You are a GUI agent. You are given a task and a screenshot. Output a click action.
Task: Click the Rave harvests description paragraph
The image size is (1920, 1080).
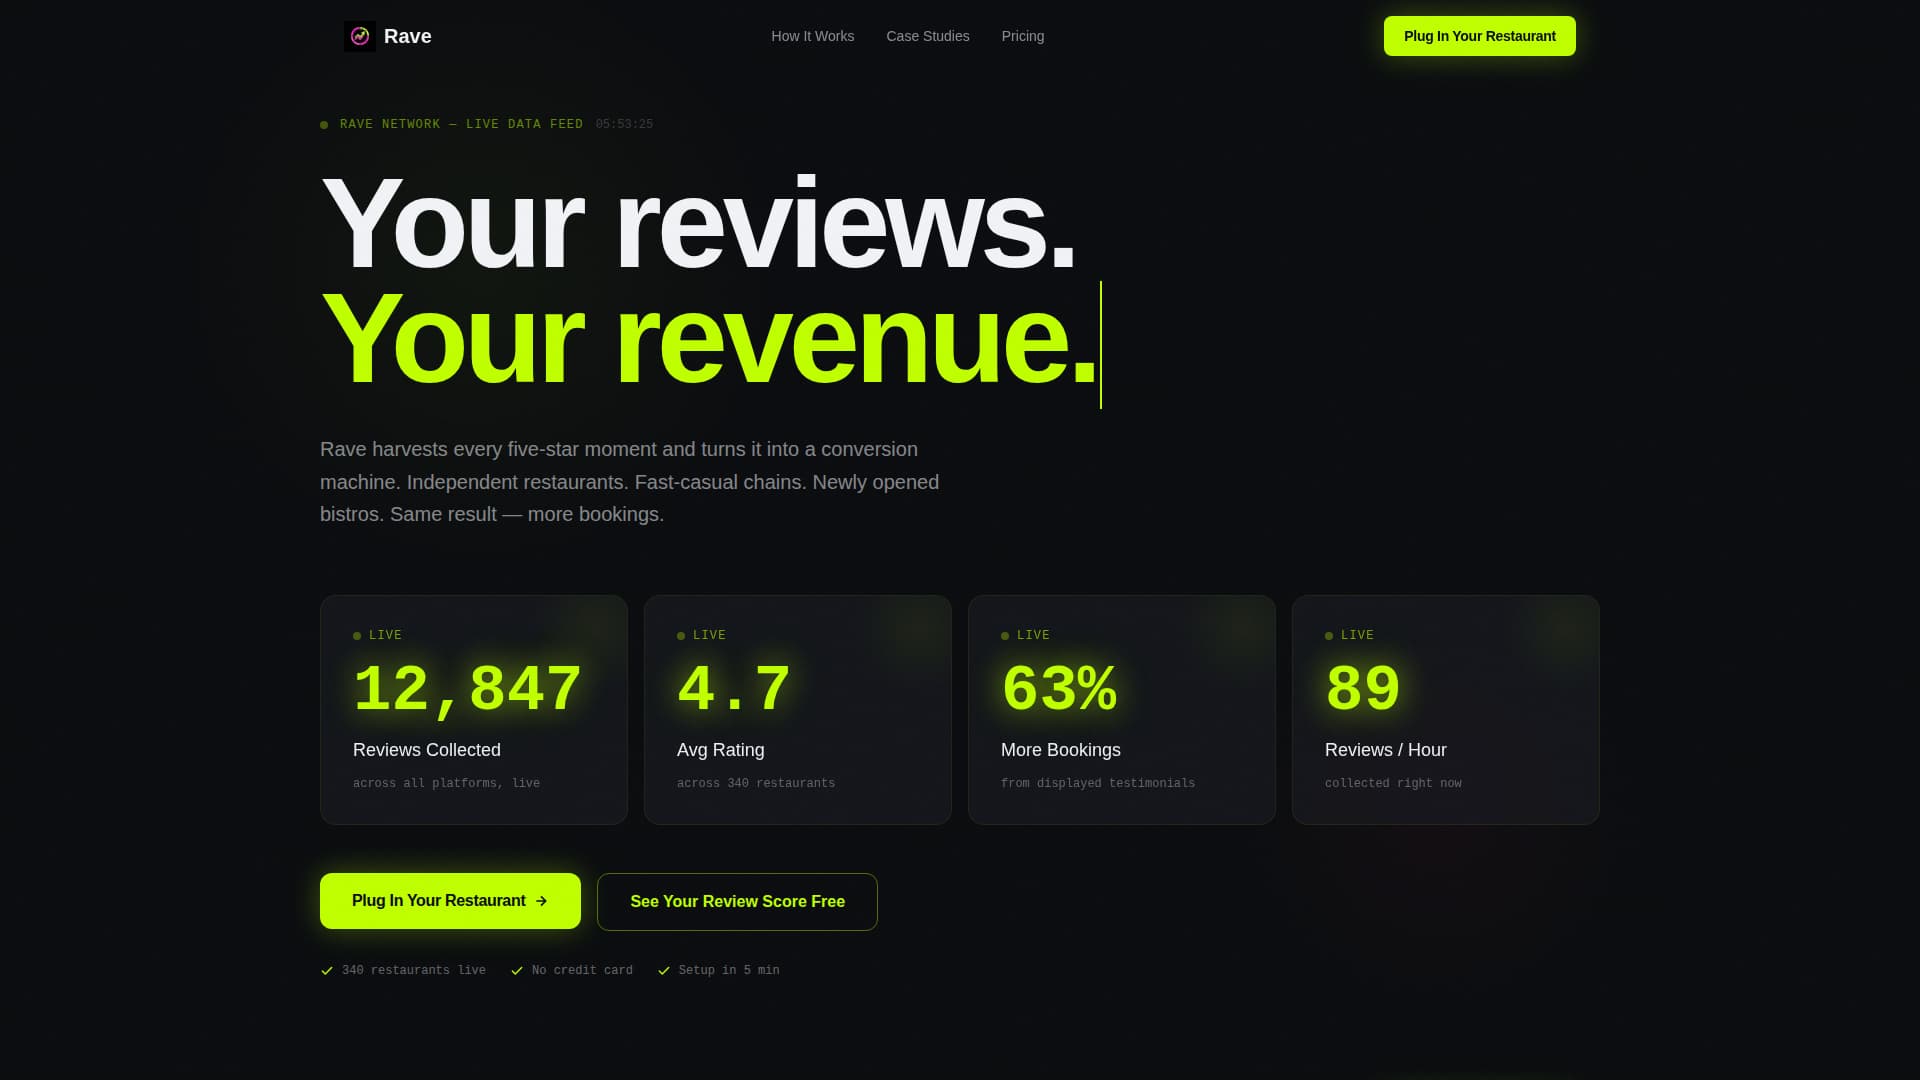[630, 482]
